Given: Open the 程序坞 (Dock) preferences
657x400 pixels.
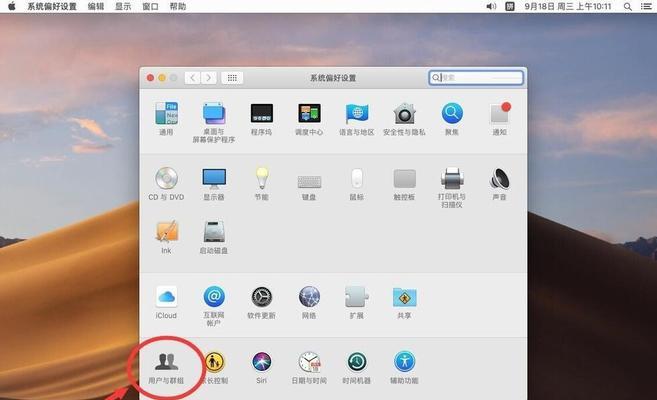Looking at the screenshot, I should click(x=261, y=118).
